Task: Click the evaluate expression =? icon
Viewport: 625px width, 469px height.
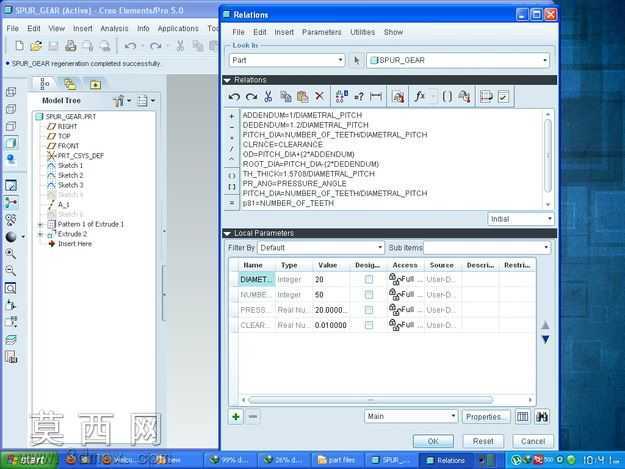Action: point(359,96)
